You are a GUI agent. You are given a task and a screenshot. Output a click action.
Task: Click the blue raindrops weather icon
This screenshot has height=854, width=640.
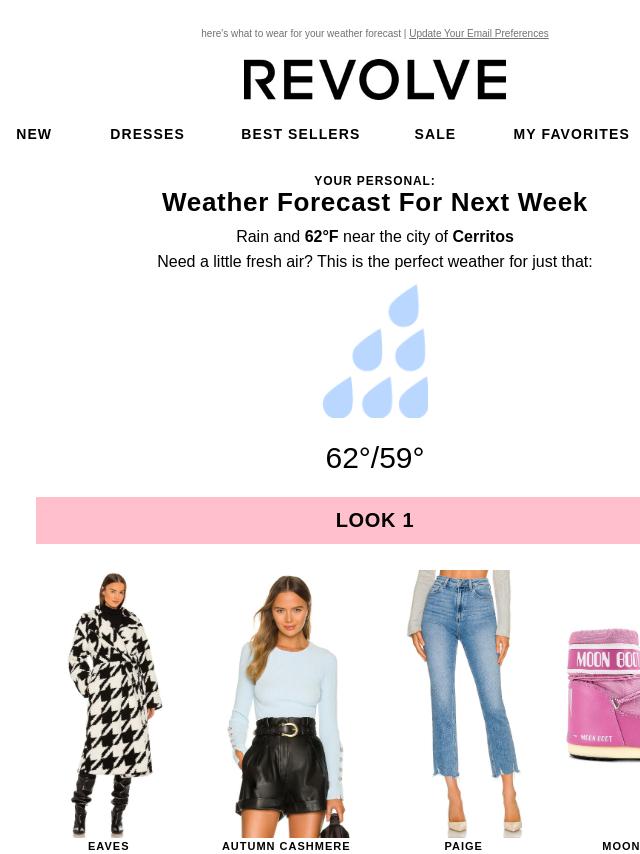(375, 351)
